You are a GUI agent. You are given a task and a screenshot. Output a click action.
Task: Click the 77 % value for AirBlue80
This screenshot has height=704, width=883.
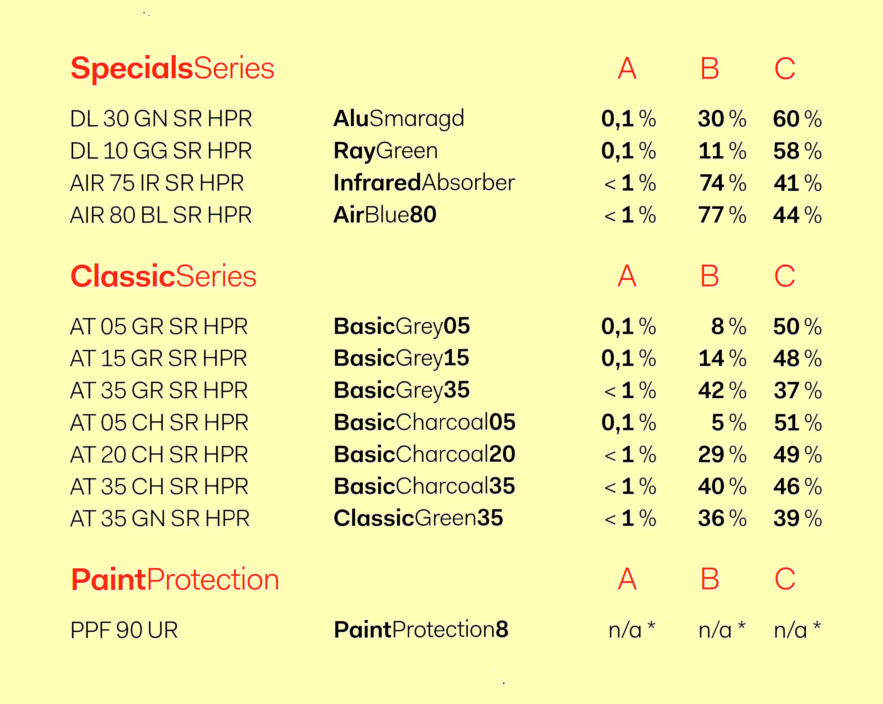[x=722, y=215]
